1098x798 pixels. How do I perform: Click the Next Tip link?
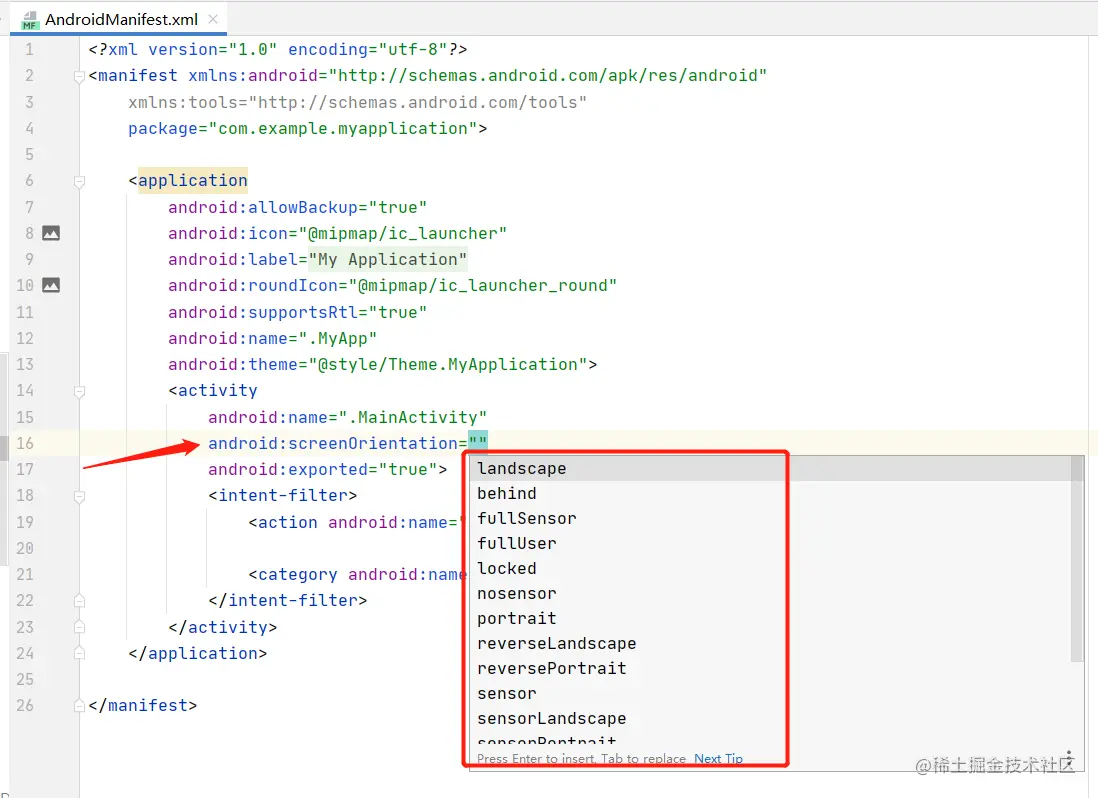(x=718, y=759)
